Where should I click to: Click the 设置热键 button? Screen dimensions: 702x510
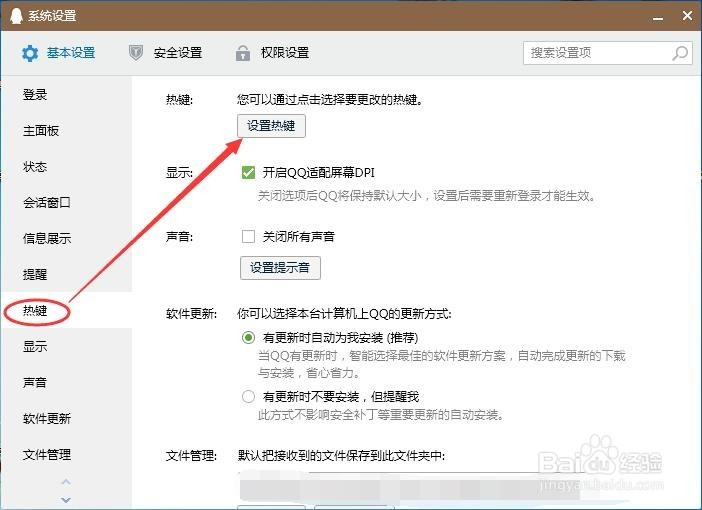click(x=271, y=126)
